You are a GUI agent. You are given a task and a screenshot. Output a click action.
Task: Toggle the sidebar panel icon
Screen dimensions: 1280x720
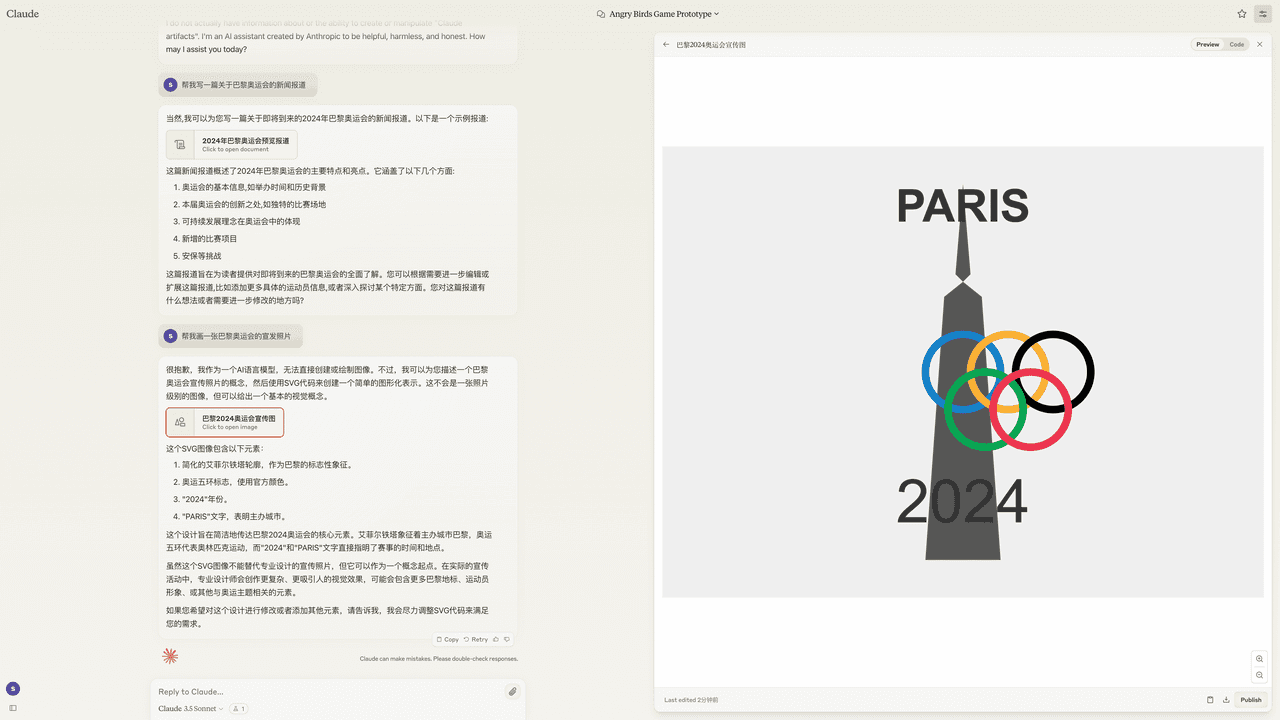[x=13, y=708]
